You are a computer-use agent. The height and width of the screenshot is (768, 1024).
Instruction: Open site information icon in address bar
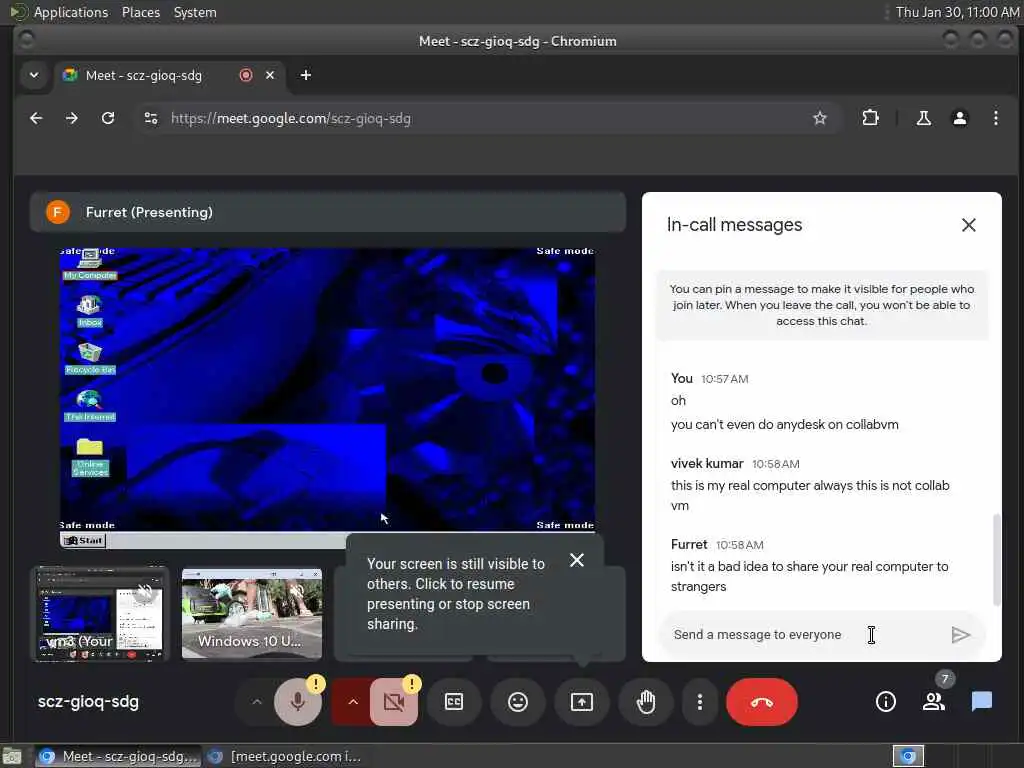pos(151,118)
